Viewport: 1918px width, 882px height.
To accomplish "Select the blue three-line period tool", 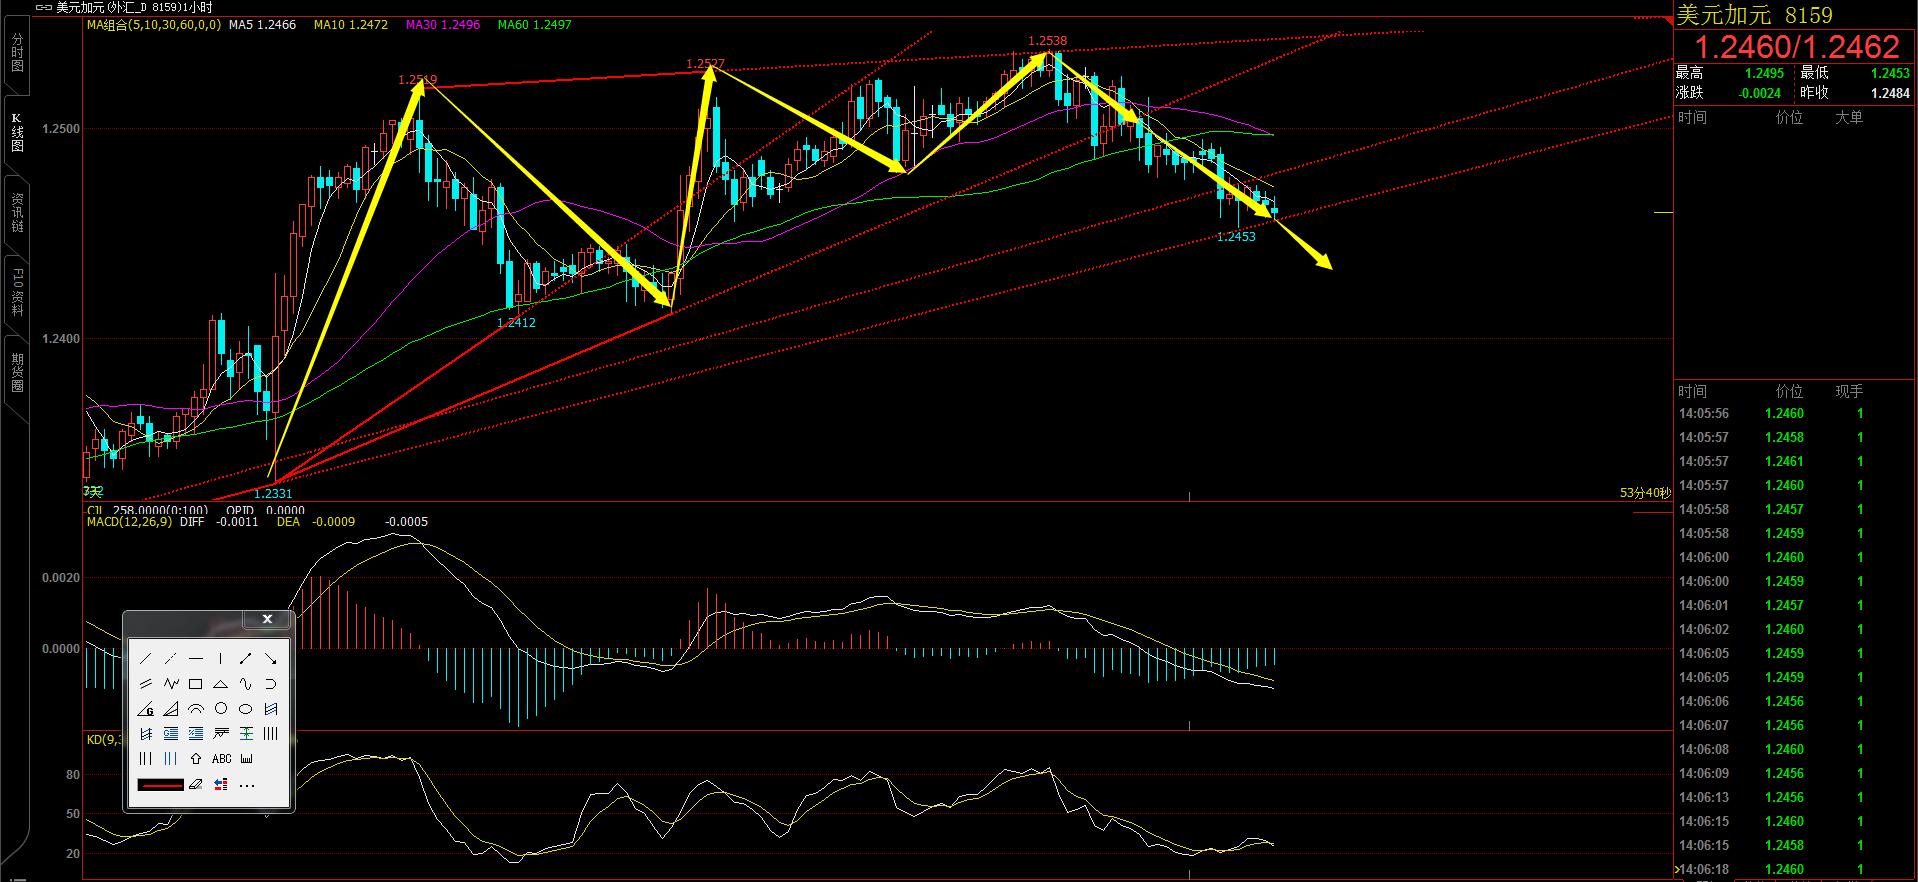I will point(171,759).
